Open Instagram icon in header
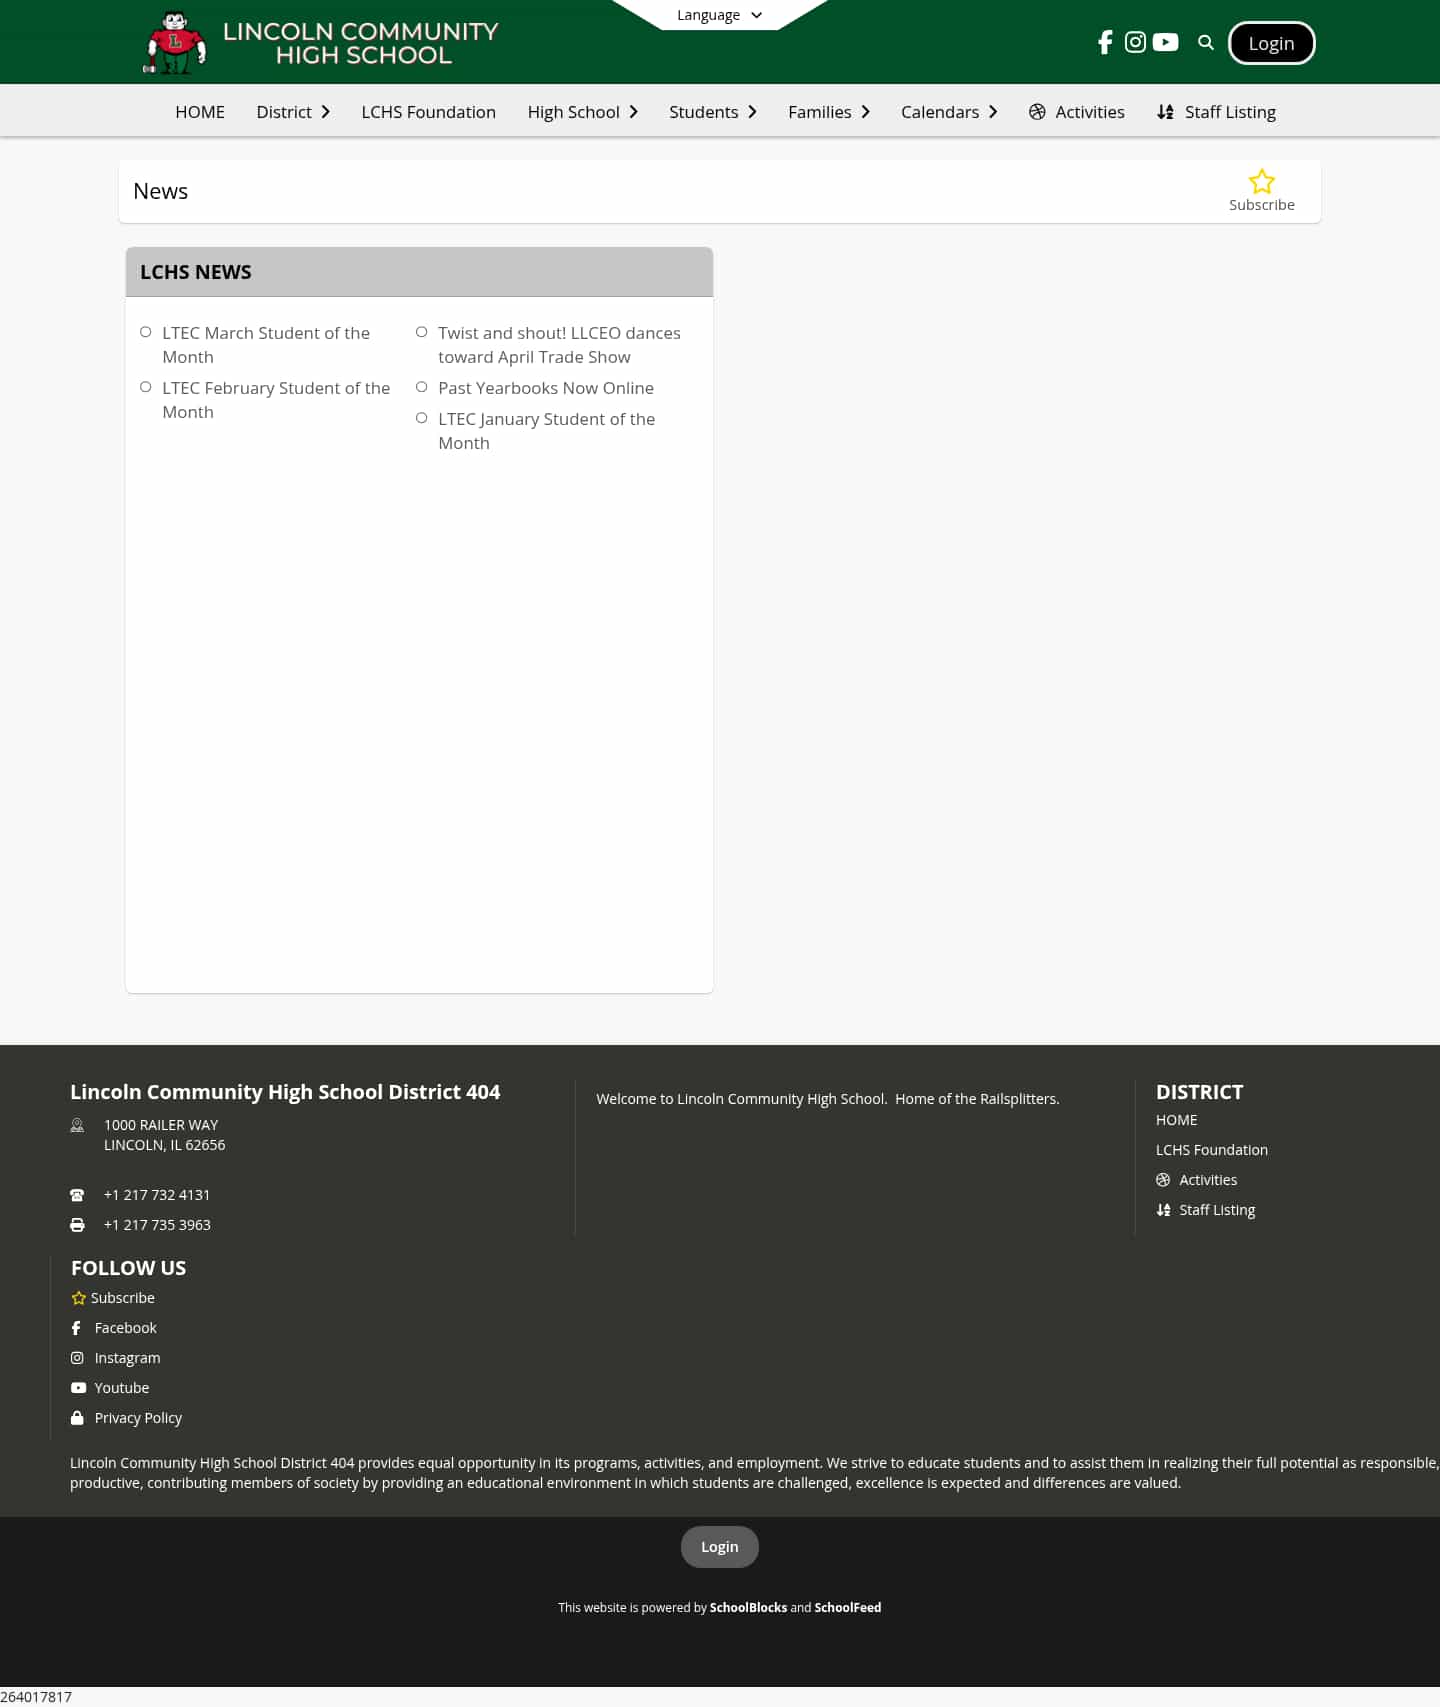Image resolution: width=1440 pixels, height=1707 pixels. tap(1135, 42)
